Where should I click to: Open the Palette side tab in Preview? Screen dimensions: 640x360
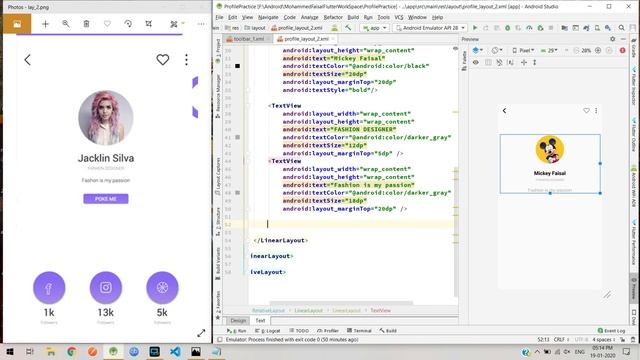click(464, 61)
